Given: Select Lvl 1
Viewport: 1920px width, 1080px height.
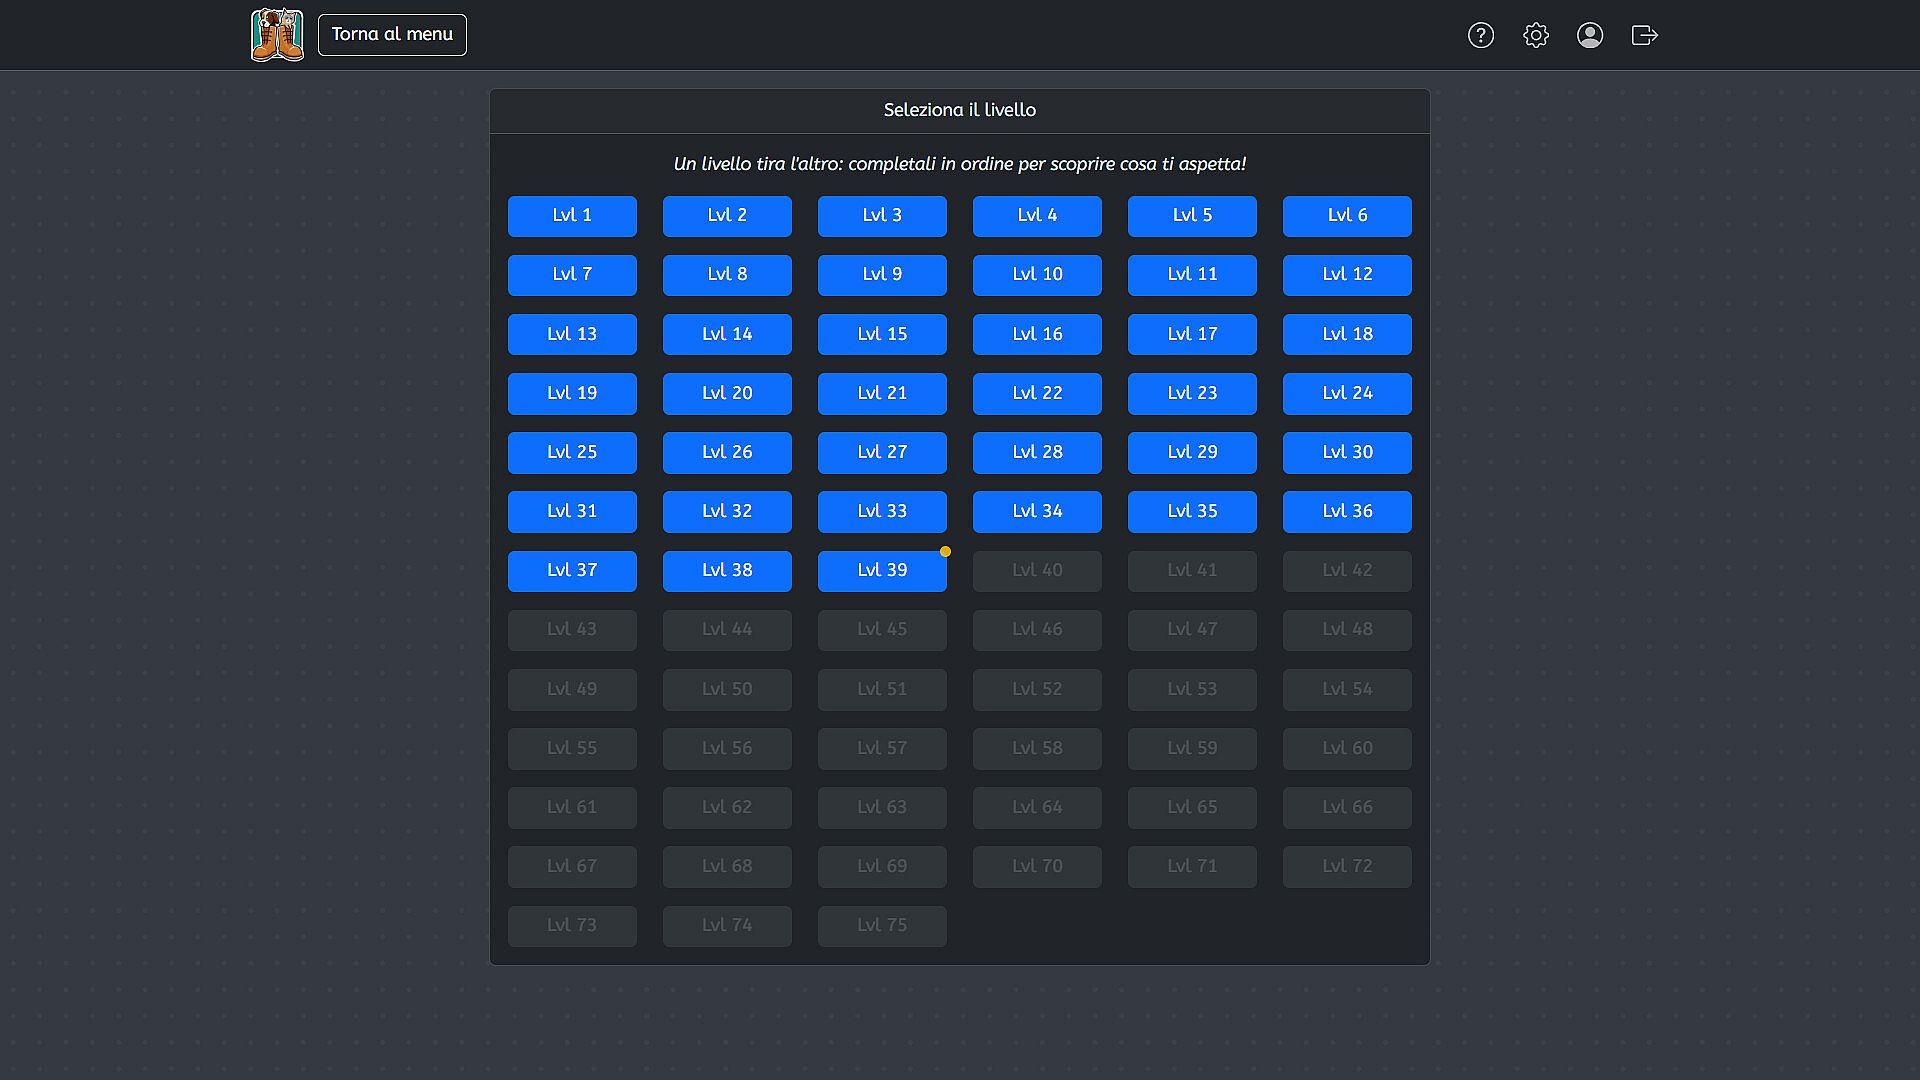Looking at the screenshot, I should pos(572,216).
